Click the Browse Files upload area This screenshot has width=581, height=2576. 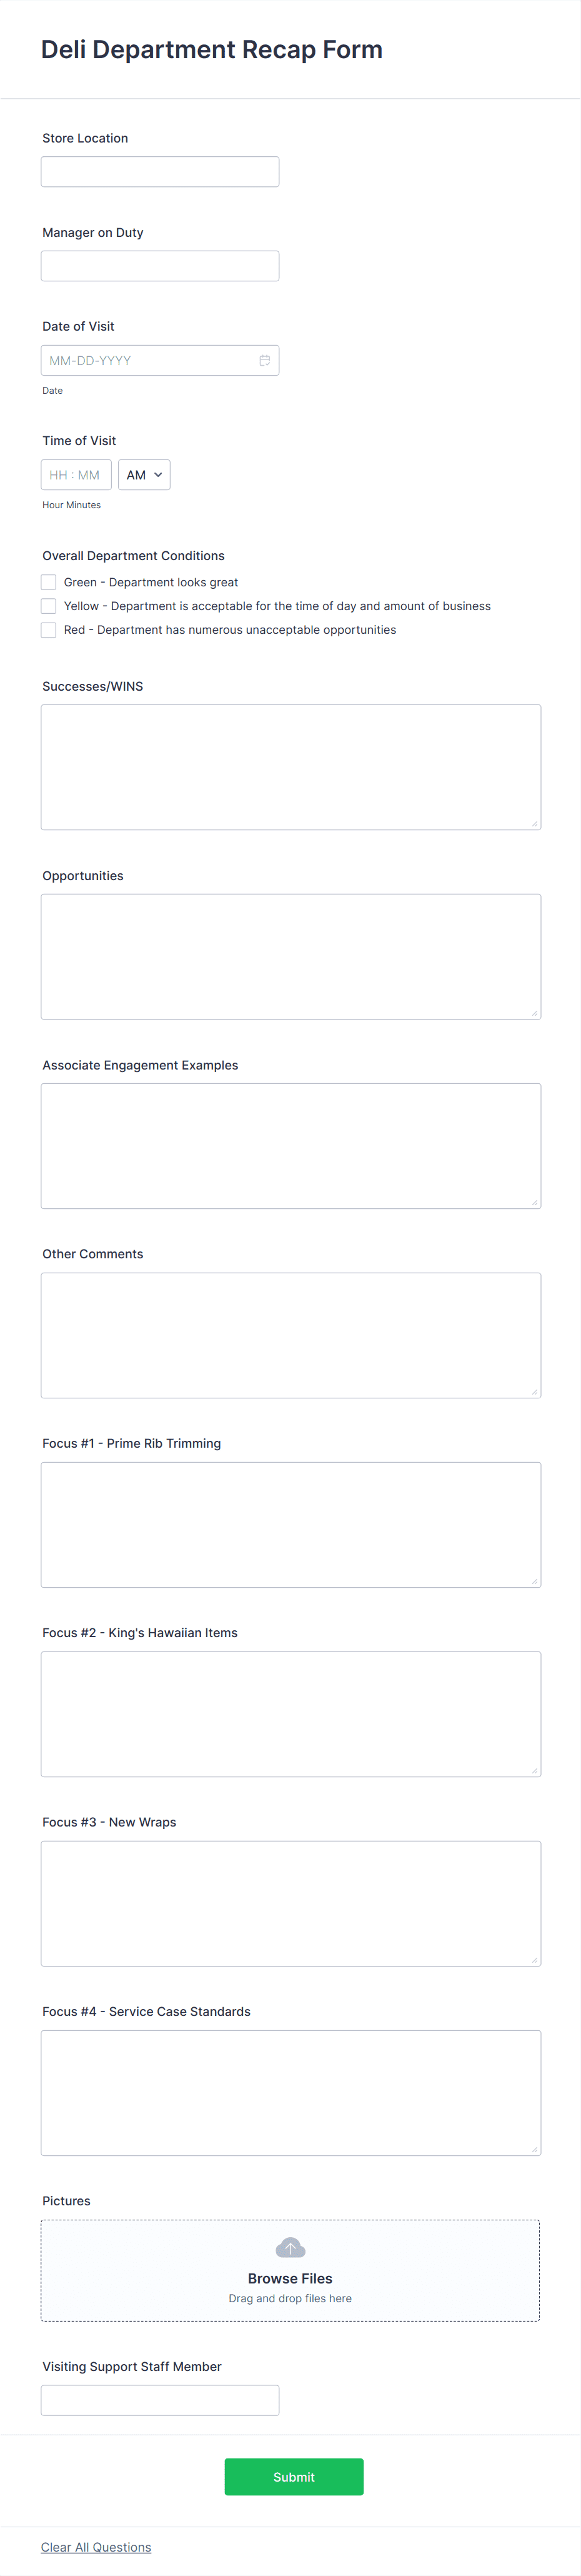[x=290, y=2270]
